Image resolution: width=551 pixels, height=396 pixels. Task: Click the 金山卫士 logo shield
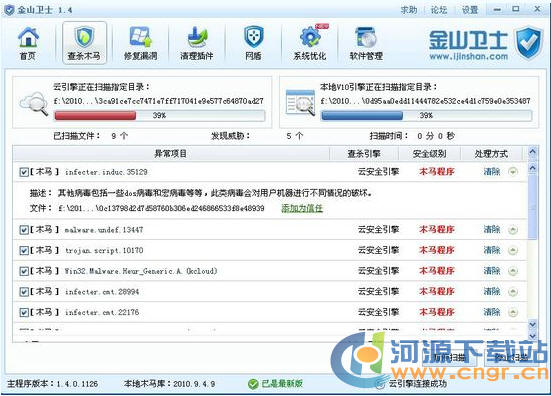[528, 43]
